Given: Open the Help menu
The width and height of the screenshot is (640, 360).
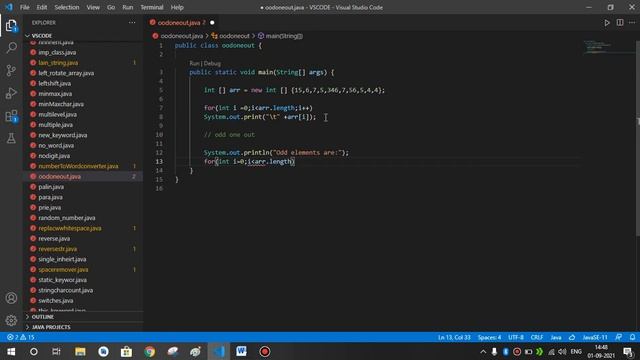Looking at the screenshot, I should coord(177,7).
